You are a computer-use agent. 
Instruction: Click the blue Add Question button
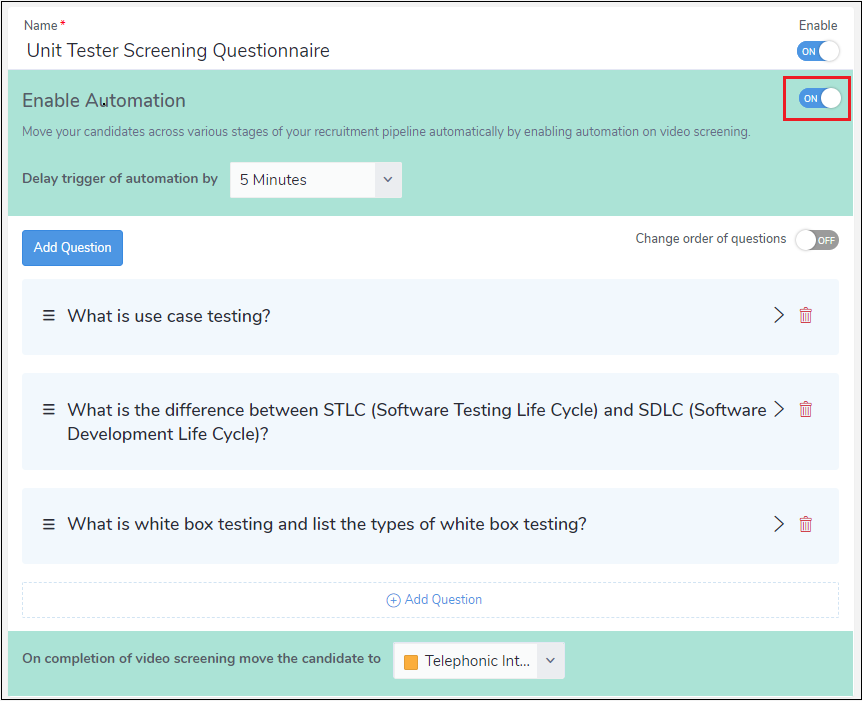72,248
